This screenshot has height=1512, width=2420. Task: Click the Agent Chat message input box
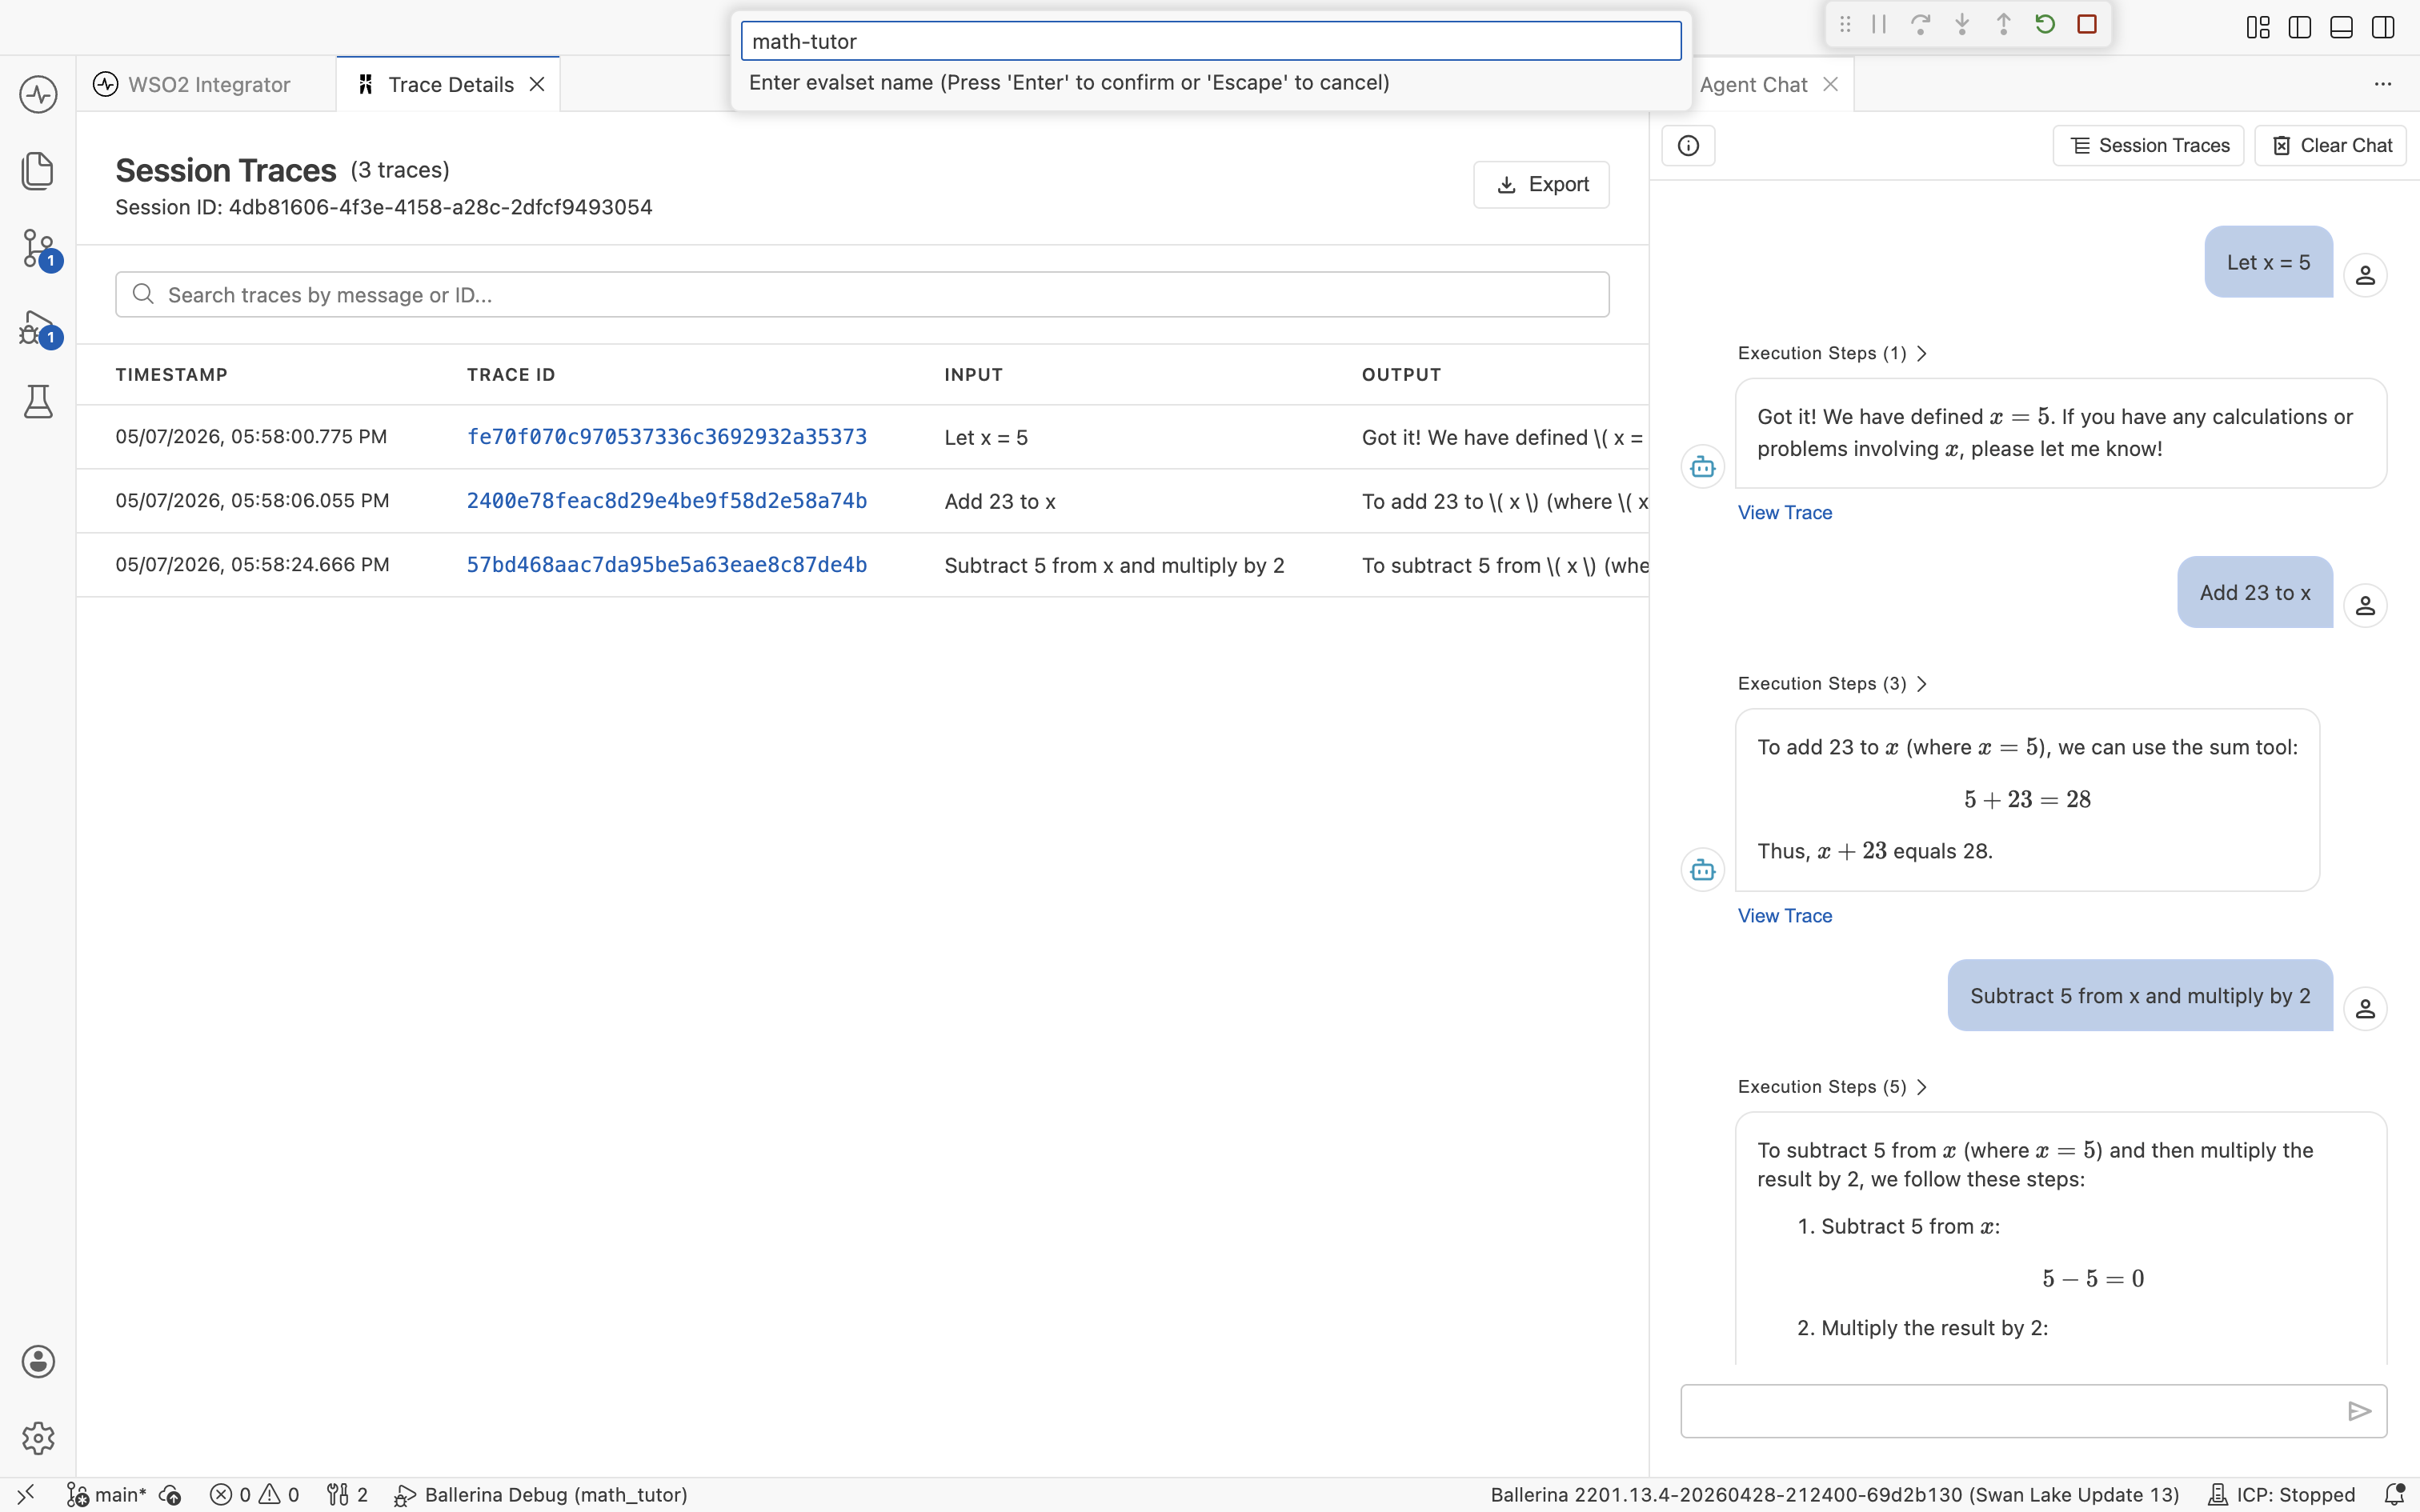(2033, 1411)
